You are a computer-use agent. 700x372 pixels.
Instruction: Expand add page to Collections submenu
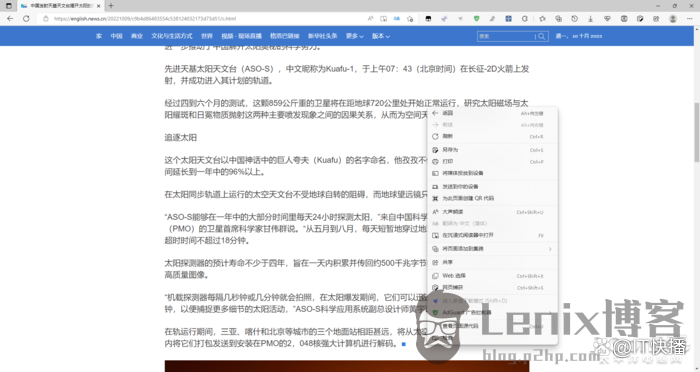492,249
